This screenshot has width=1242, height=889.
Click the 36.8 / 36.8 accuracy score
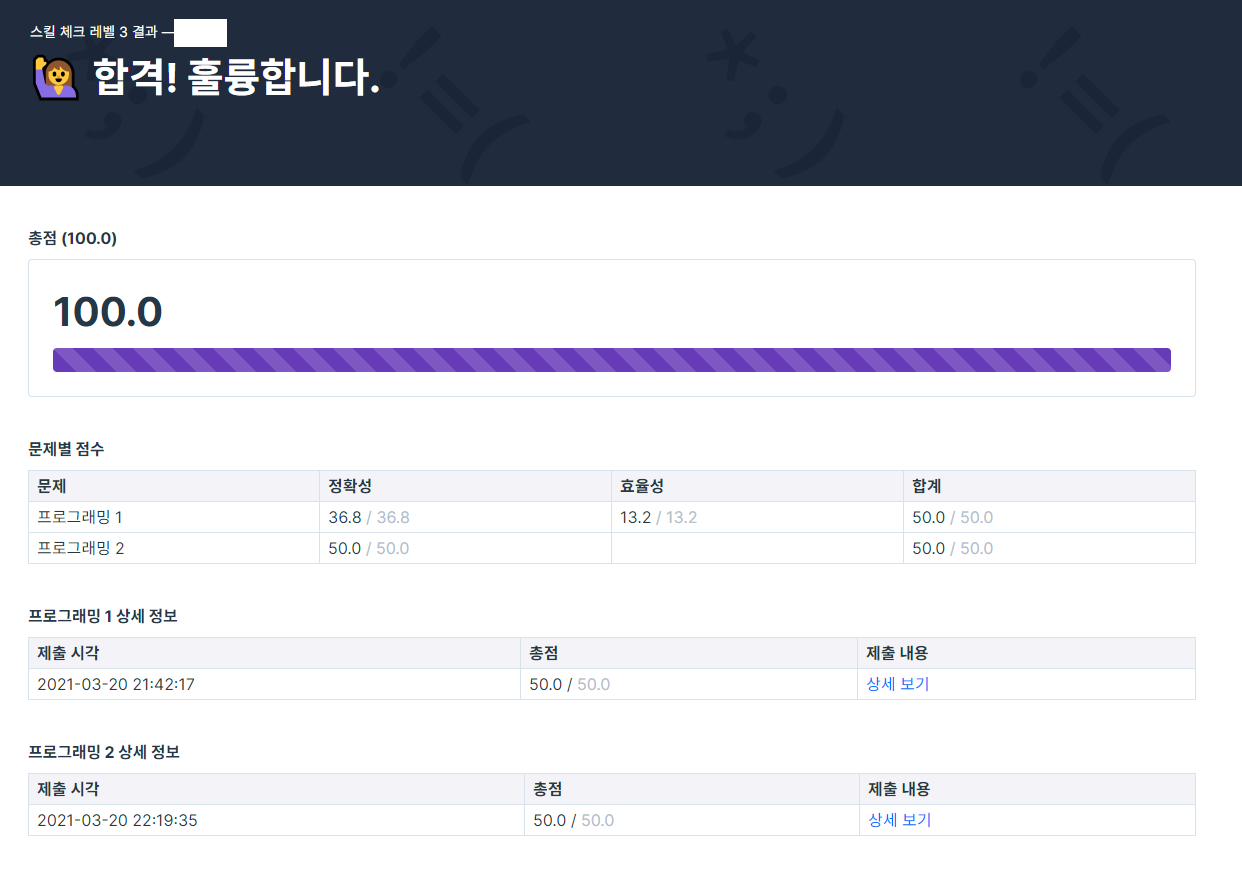click(x=369, y=517)
